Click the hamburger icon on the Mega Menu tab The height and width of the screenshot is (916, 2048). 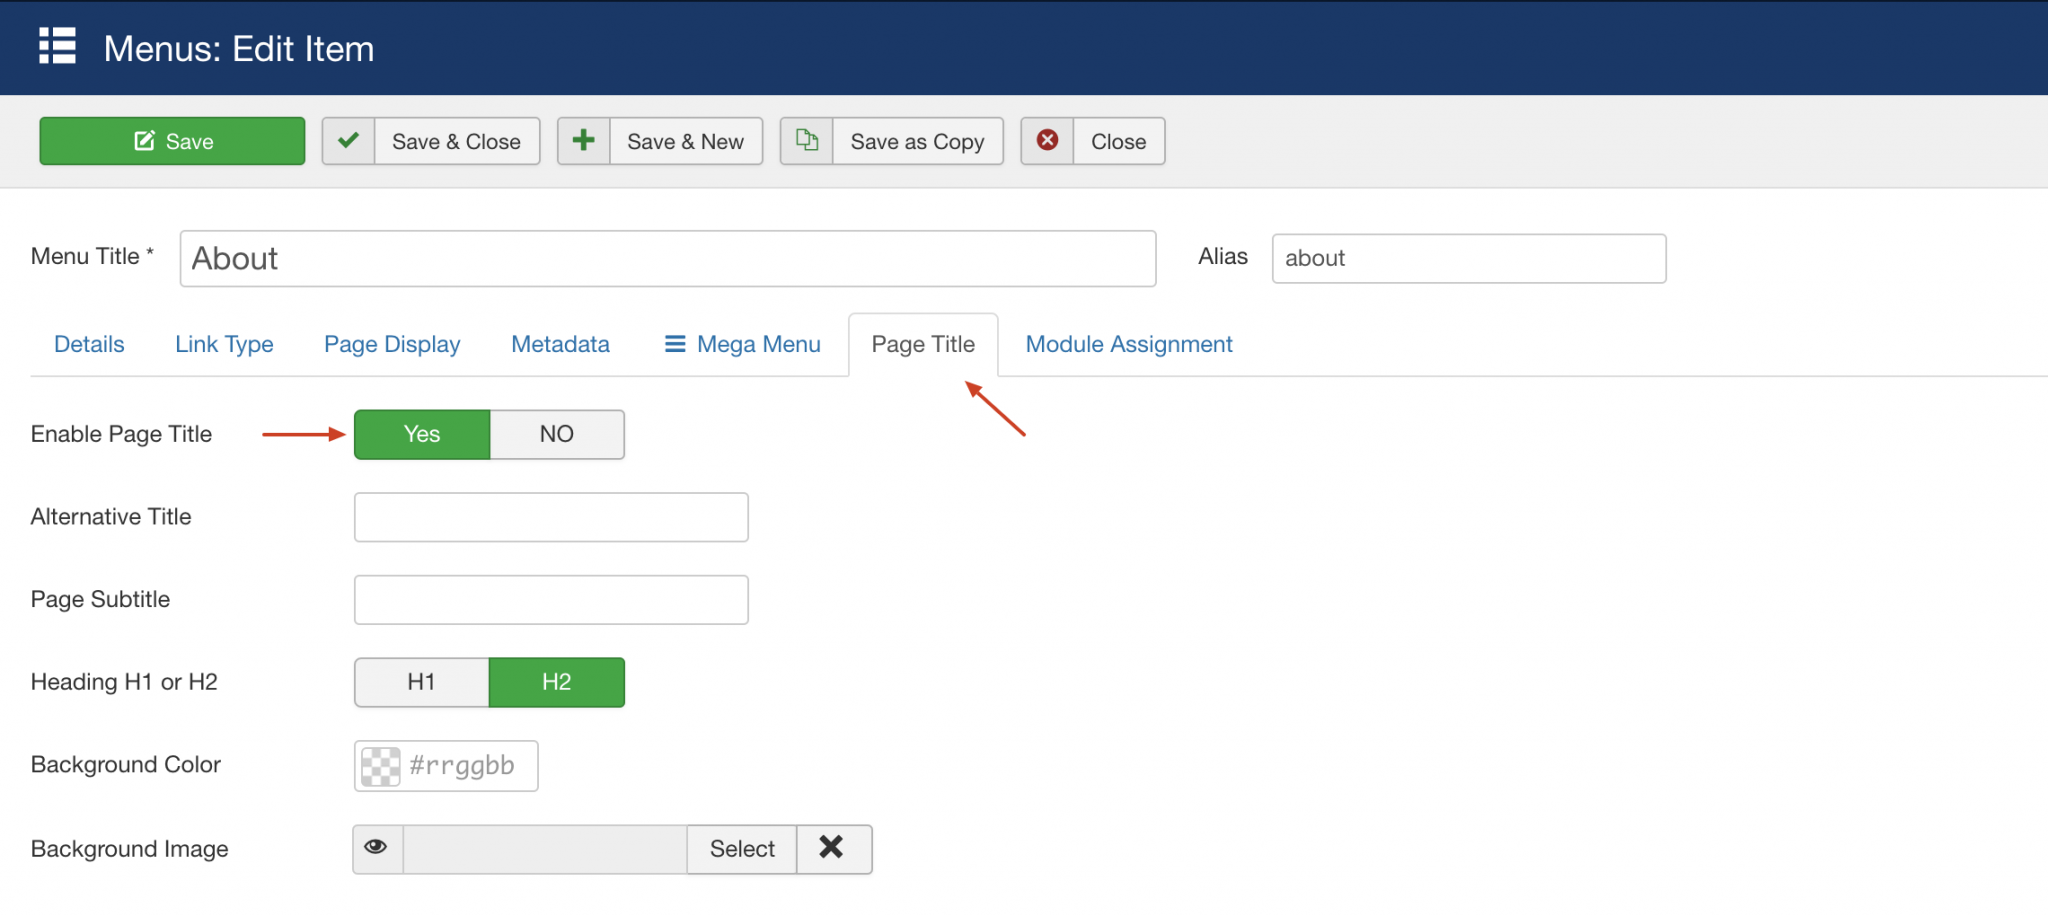675,344
